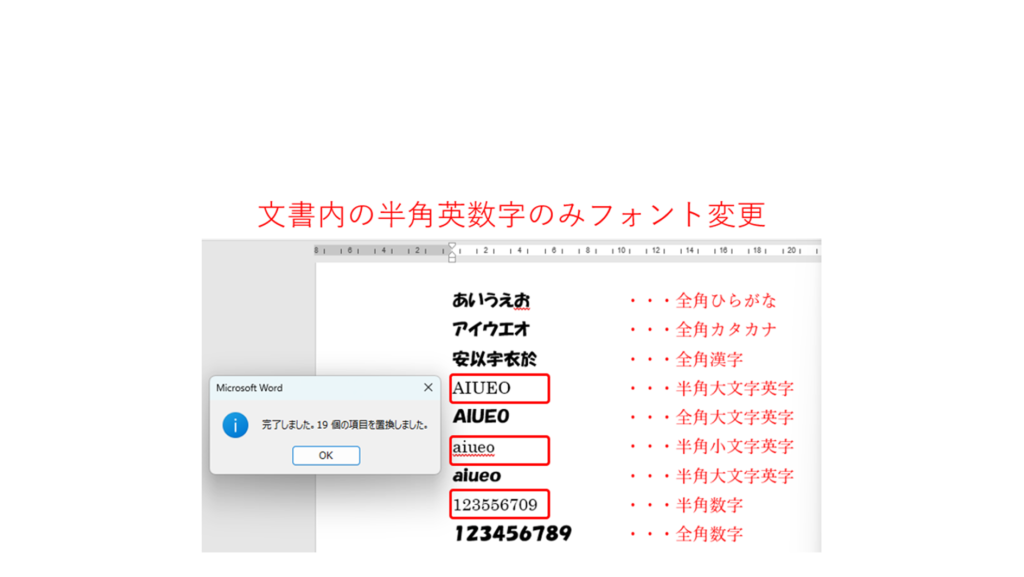The image size is (1024, 577).
Task: Click the Microsoft Word dialog title
Action: 249,388
